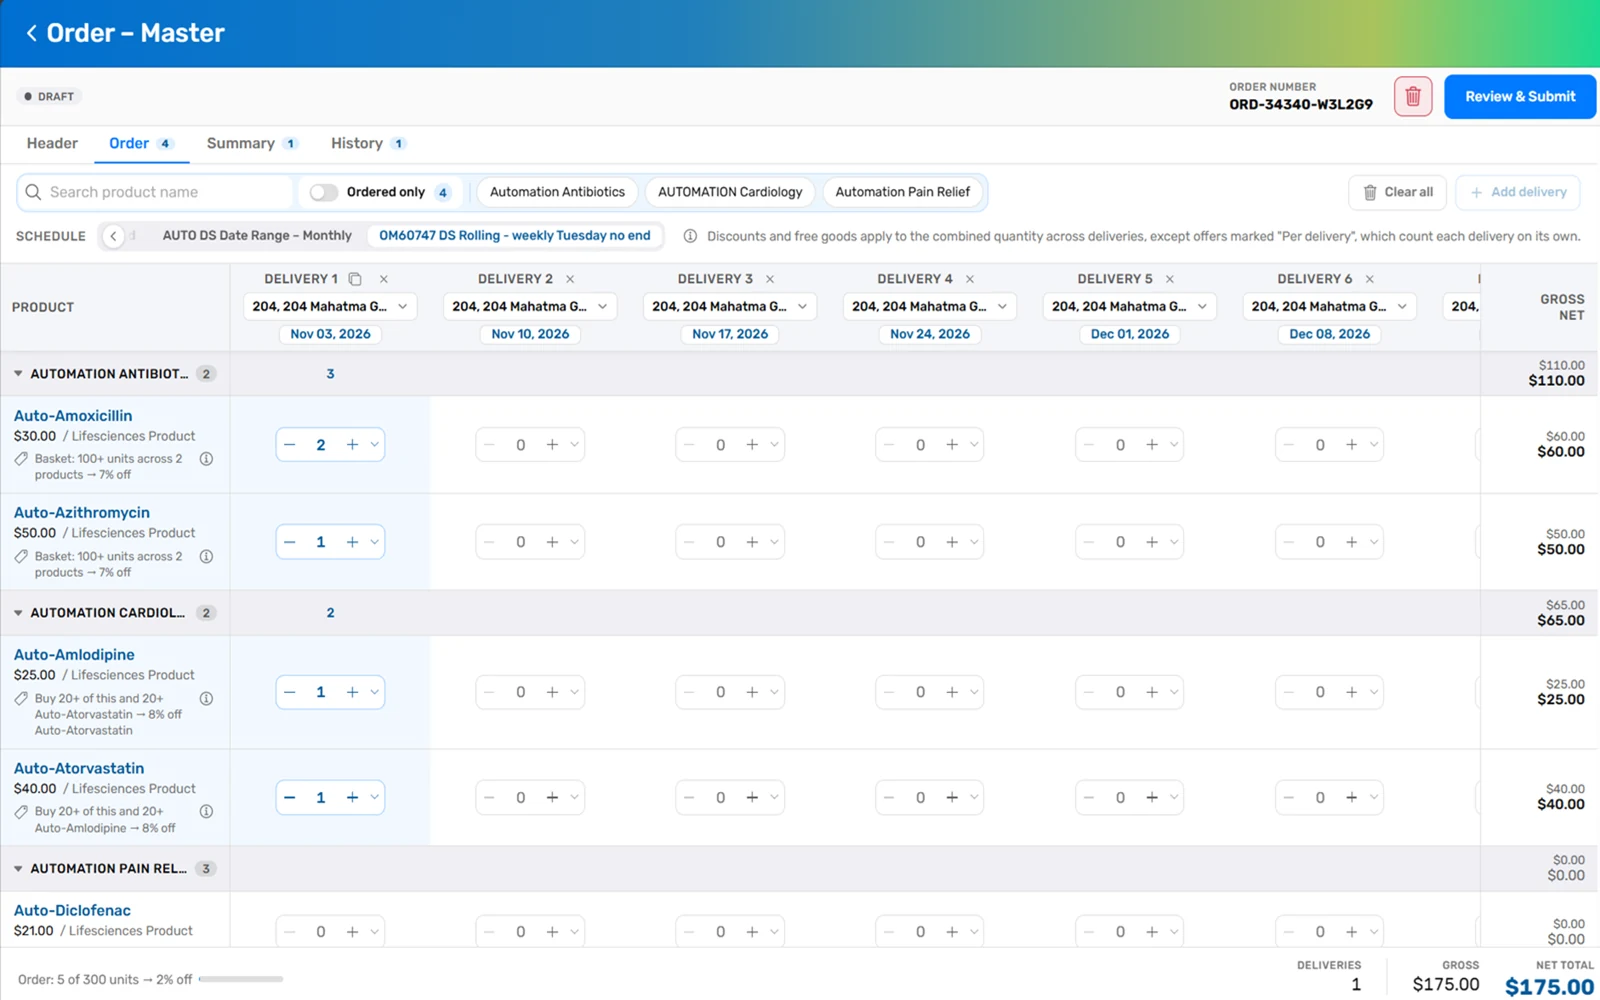Remove Delivery 4 with its X icon
Viewport: 1600px width, 1000px height.
(970, 279)
